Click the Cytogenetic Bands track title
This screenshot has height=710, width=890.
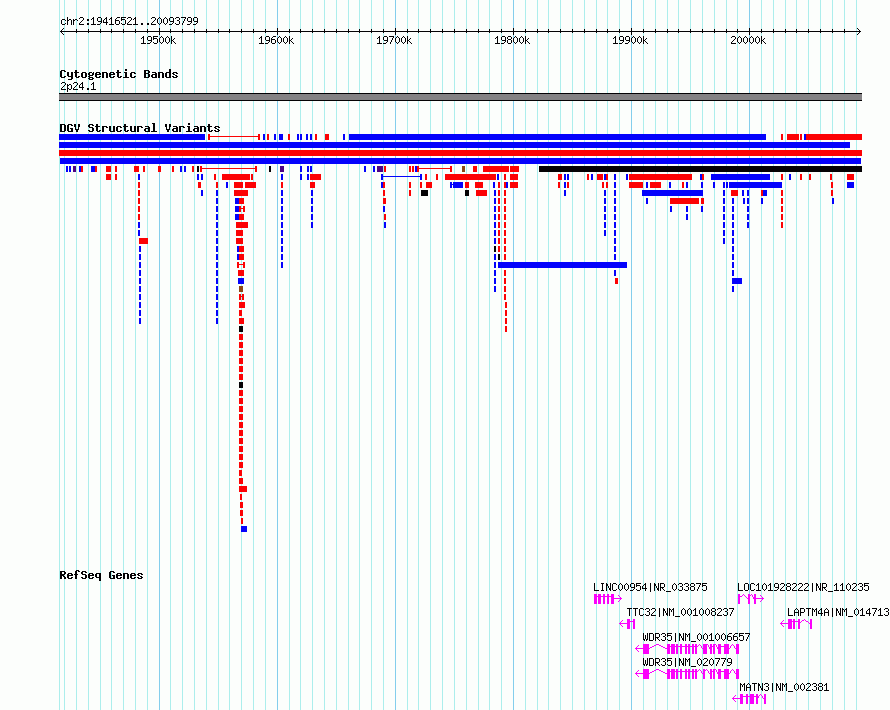119,74
